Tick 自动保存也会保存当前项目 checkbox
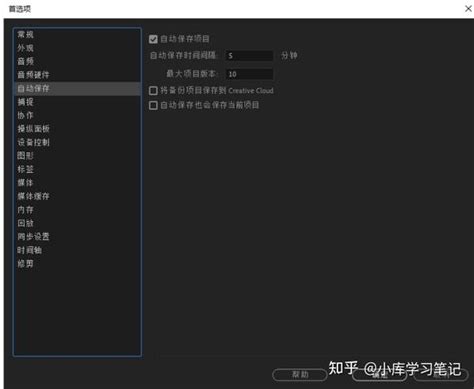The image size is (474, 389). tap(153, 105)
